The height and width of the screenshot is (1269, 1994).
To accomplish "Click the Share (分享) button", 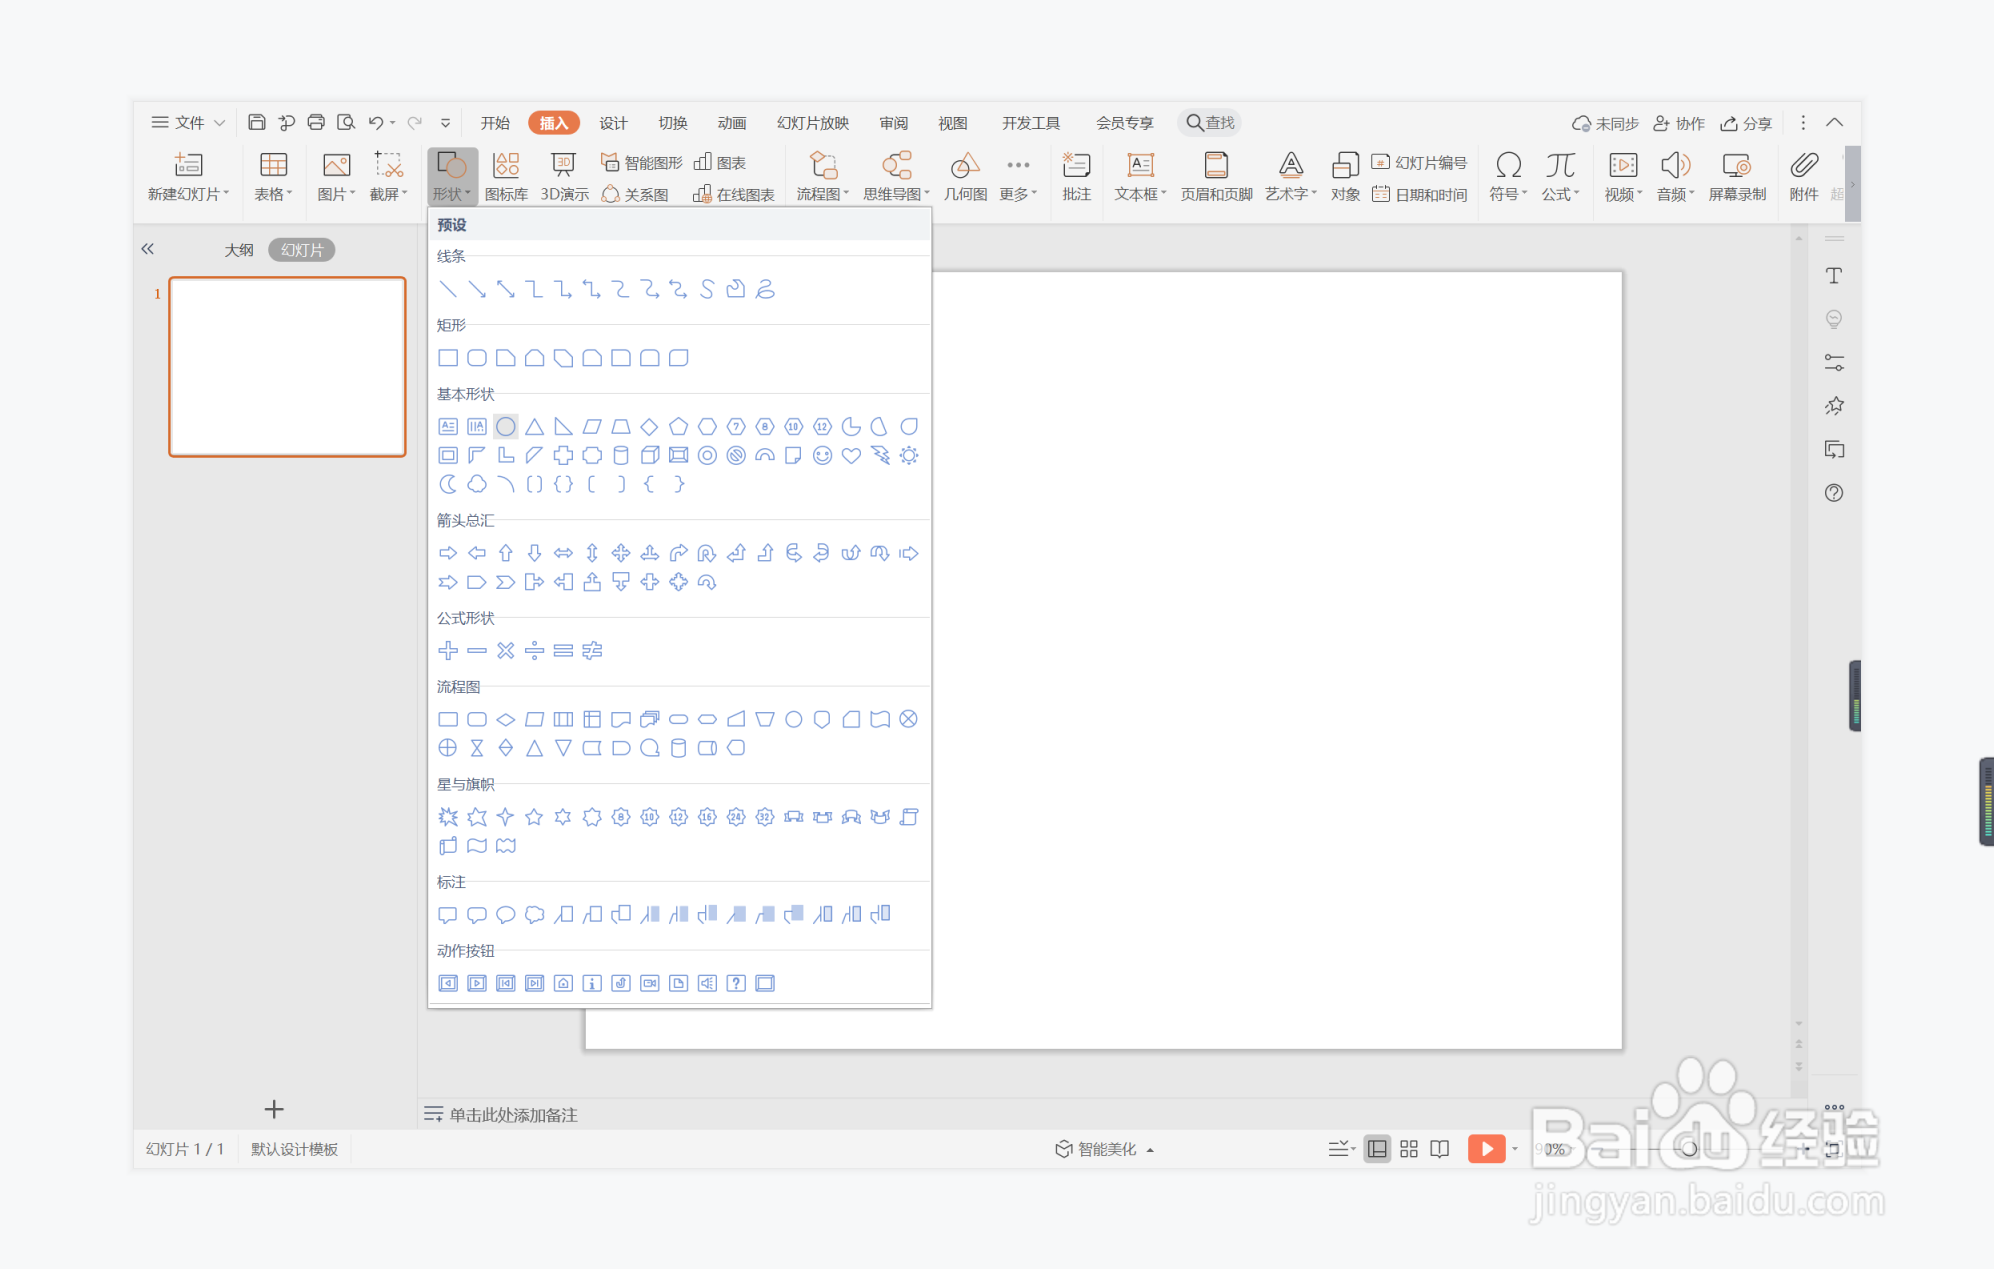I will coord(1746,123).
